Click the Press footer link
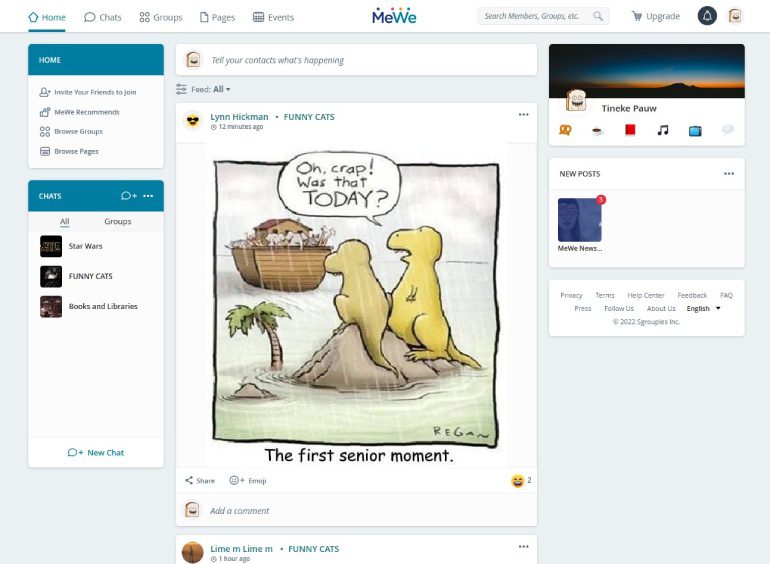Screen dimensions: 770x564 coord(583,308)
